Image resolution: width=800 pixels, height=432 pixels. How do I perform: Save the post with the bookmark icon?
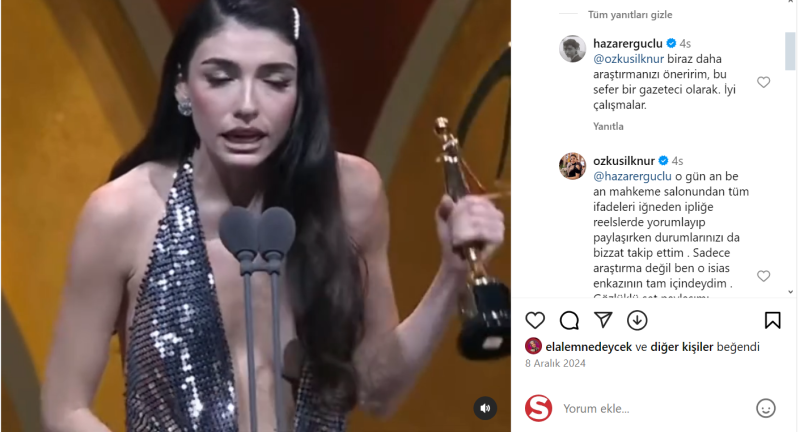tap(772, 320)
